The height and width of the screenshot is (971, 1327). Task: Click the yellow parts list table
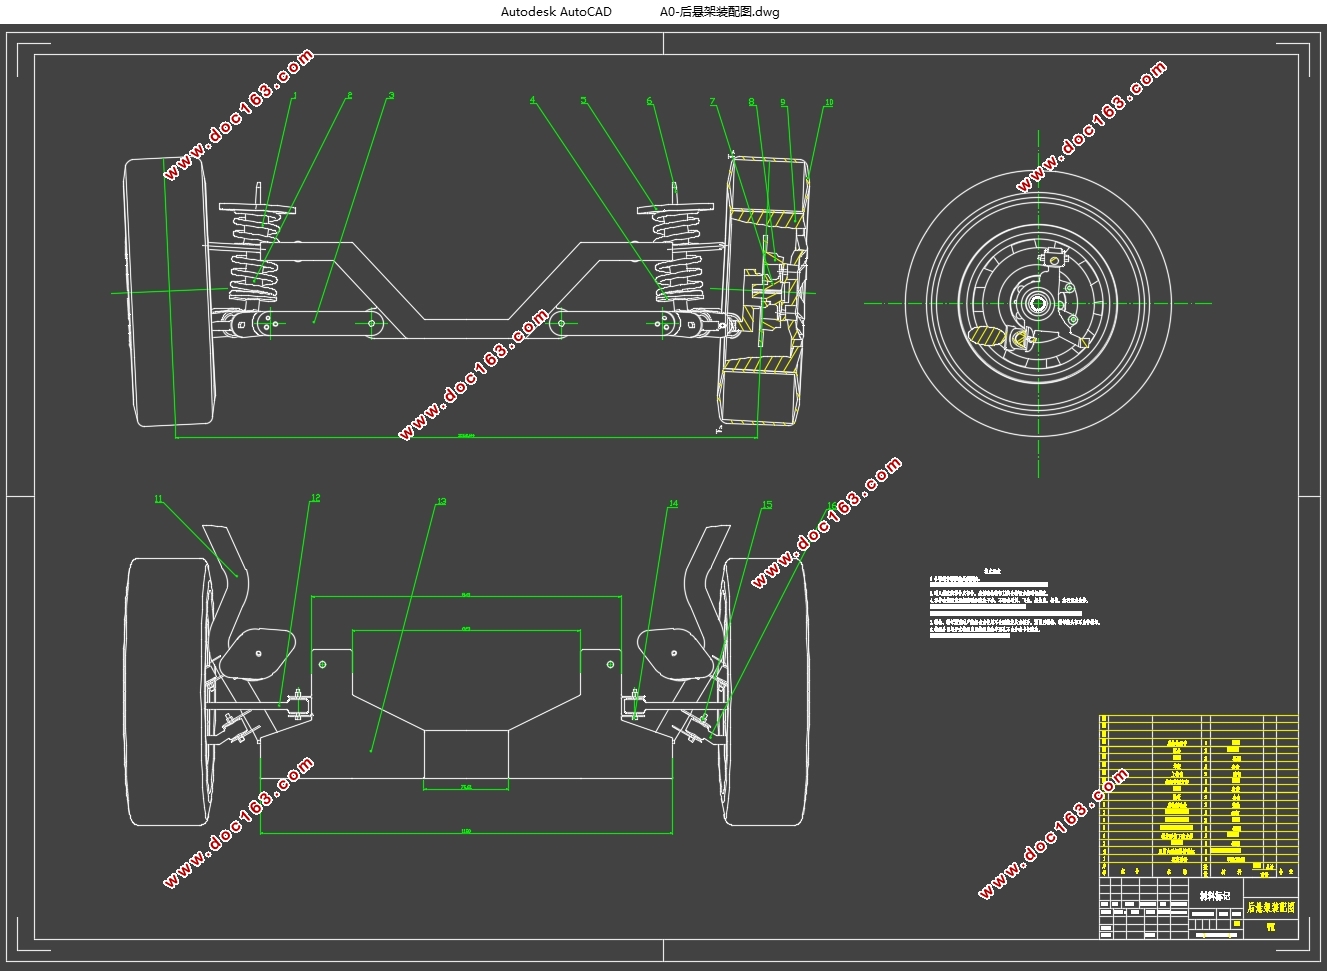click(x=1198, y=789)
